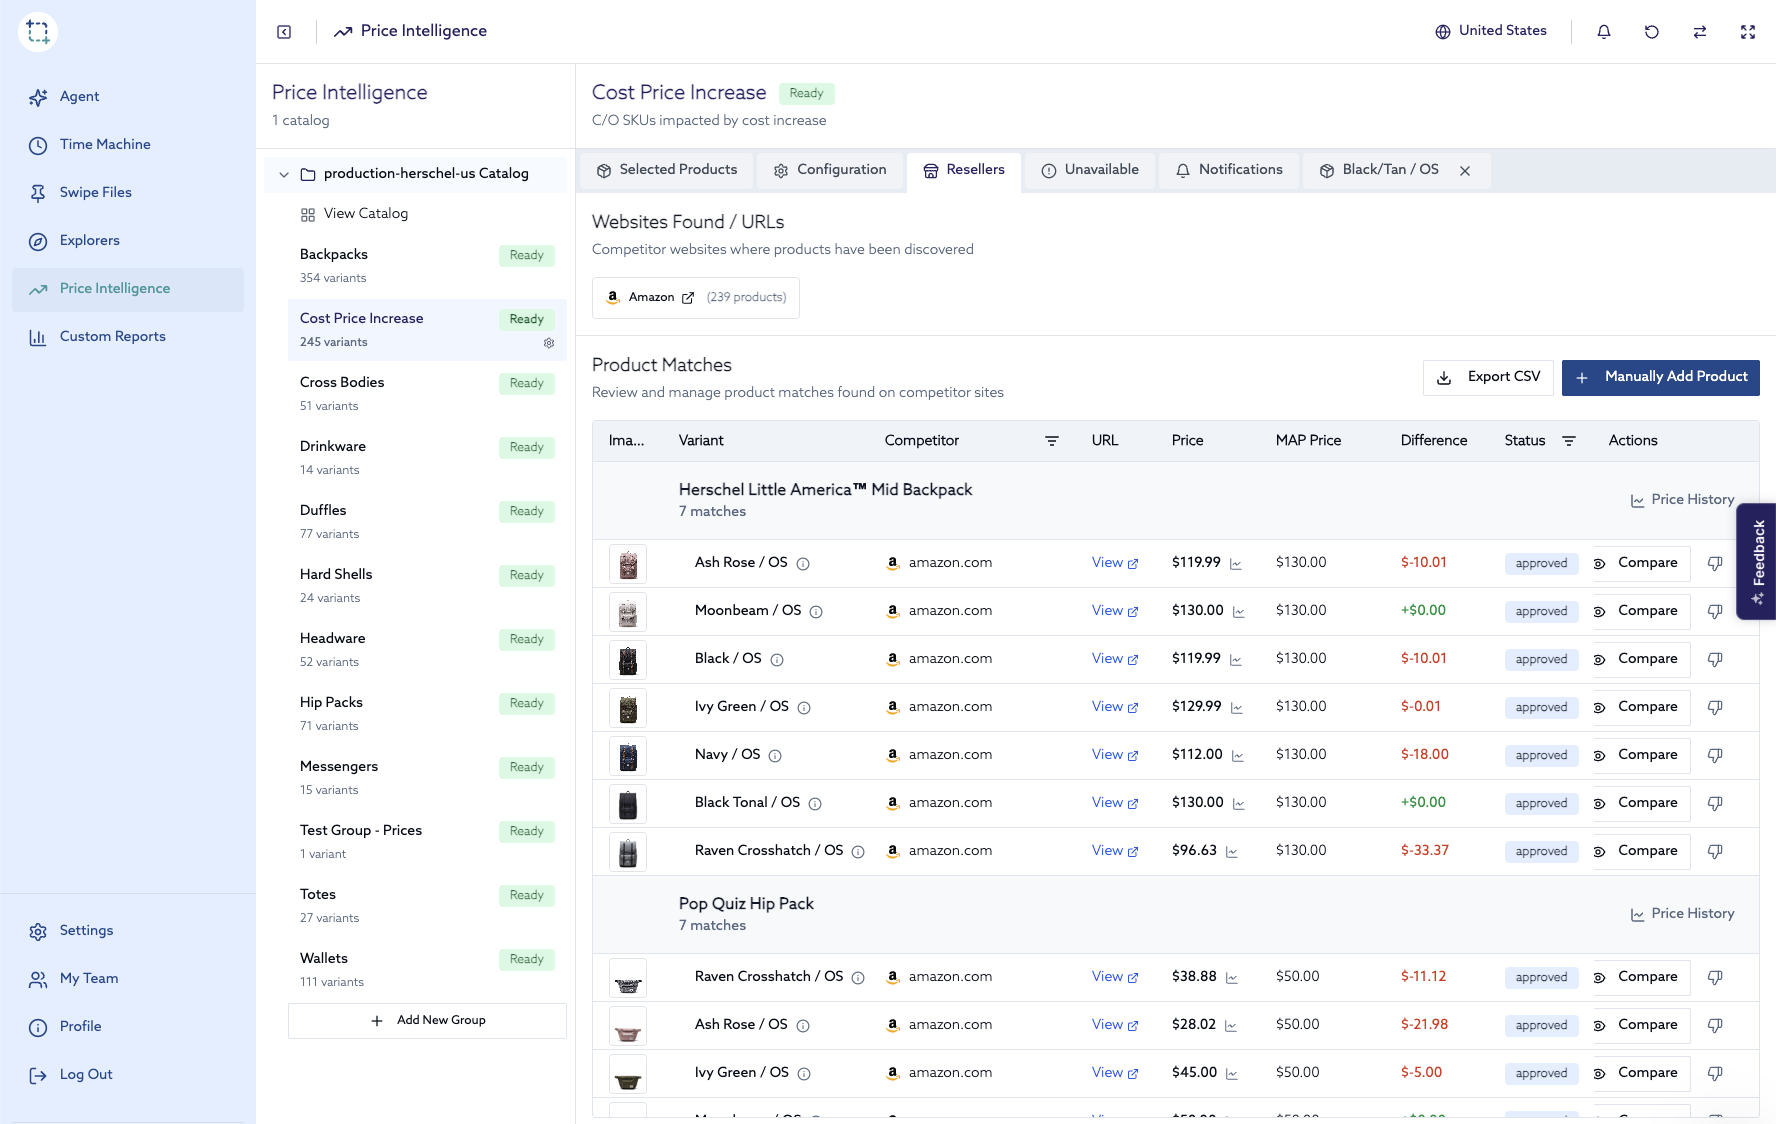The height and width of the screenshot is (1124, 1776).
Task: Open Price History for Pop Quiz Hip Pack
Action: point(1683,914)
